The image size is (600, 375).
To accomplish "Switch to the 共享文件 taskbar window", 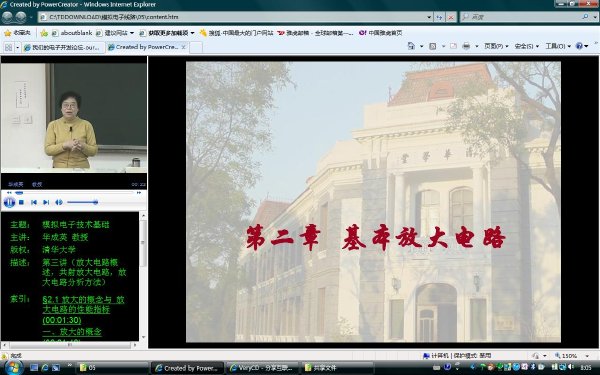I will [x=338, y=368].
